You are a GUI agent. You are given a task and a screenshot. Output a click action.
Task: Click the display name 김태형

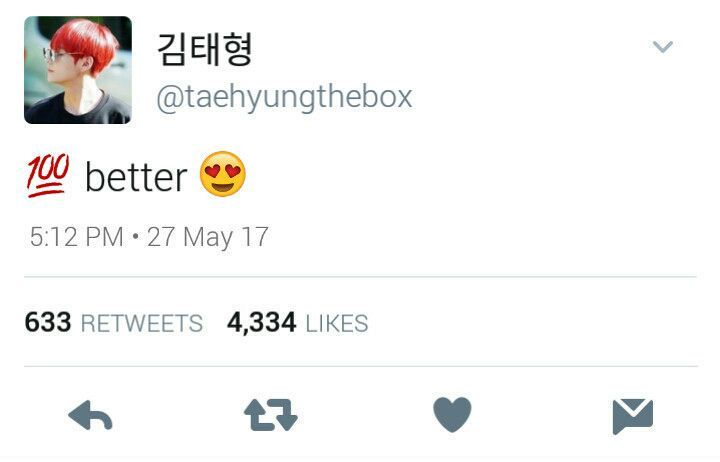tap(205, 48)
